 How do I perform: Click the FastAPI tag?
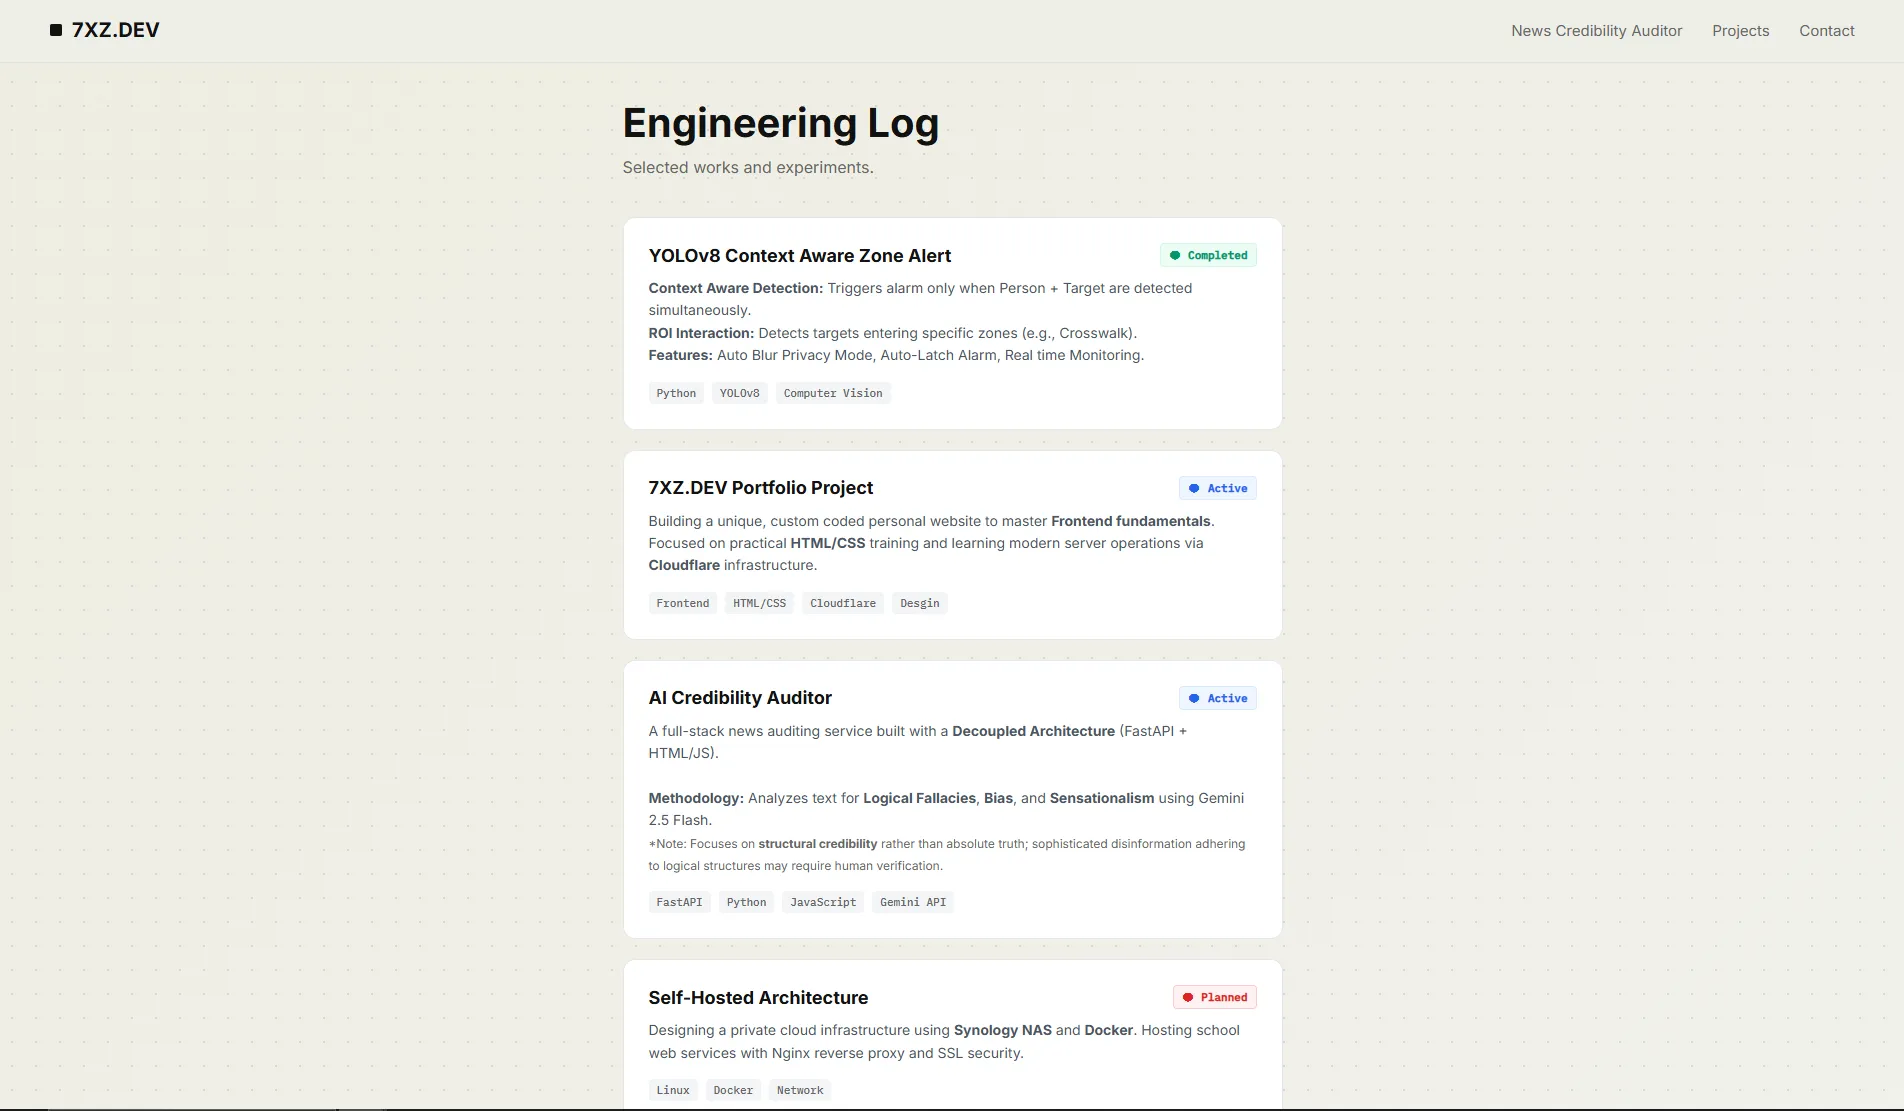coord(679,902)
